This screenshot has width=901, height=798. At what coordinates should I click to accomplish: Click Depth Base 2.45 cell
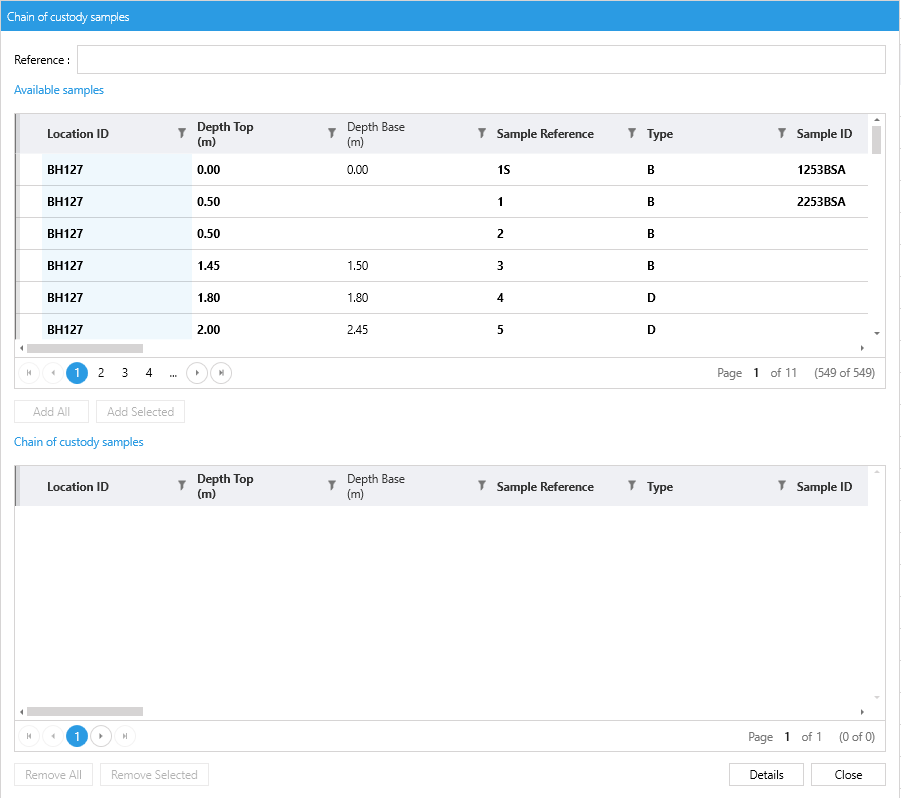(417, 330)
